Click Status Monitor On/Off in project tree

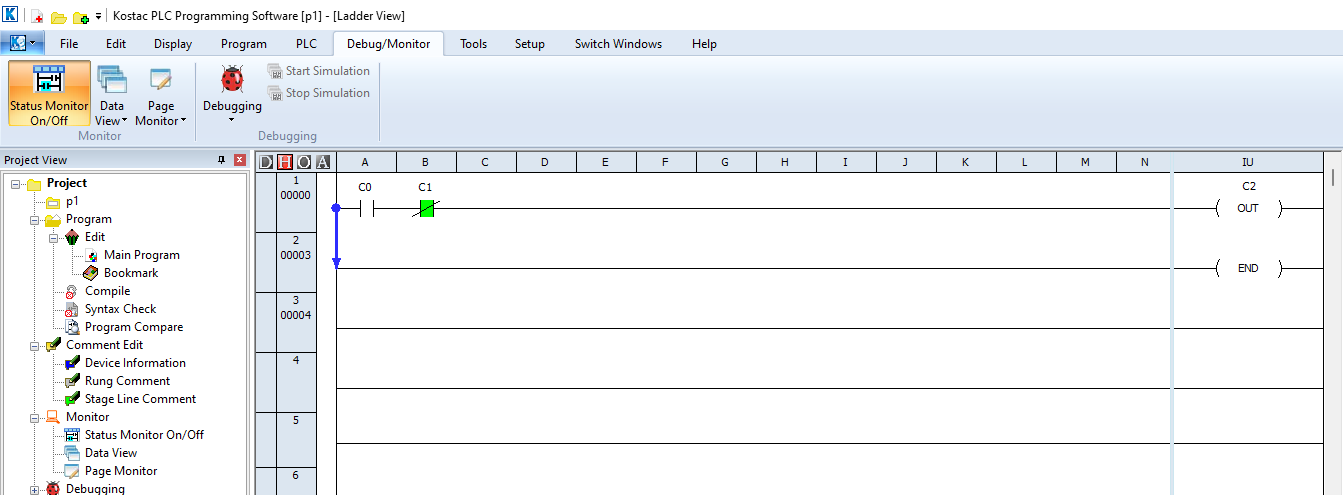click(144, 435)
